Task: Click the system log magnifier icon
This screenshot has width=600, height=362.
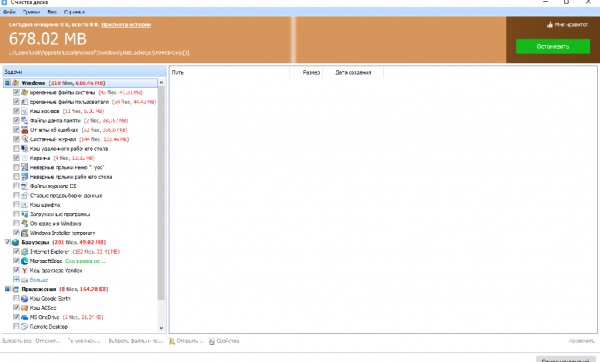Action: pyautogui.click(x=25, y=139)
